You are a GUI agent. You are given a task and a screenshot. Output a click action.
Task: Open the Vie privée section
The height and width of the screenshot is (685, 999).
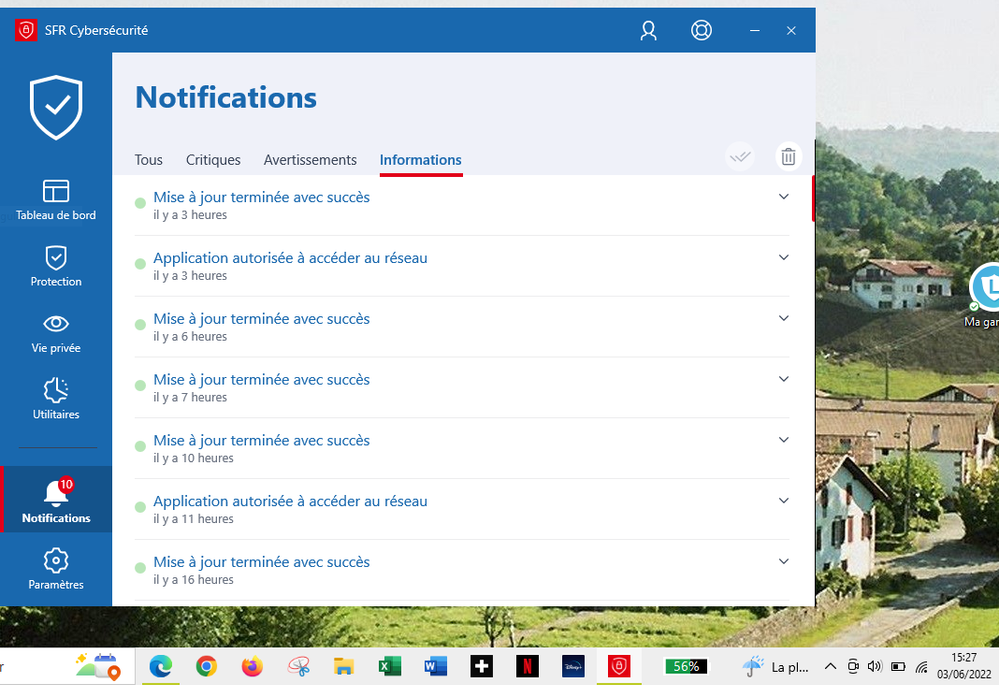pos(56,334)
